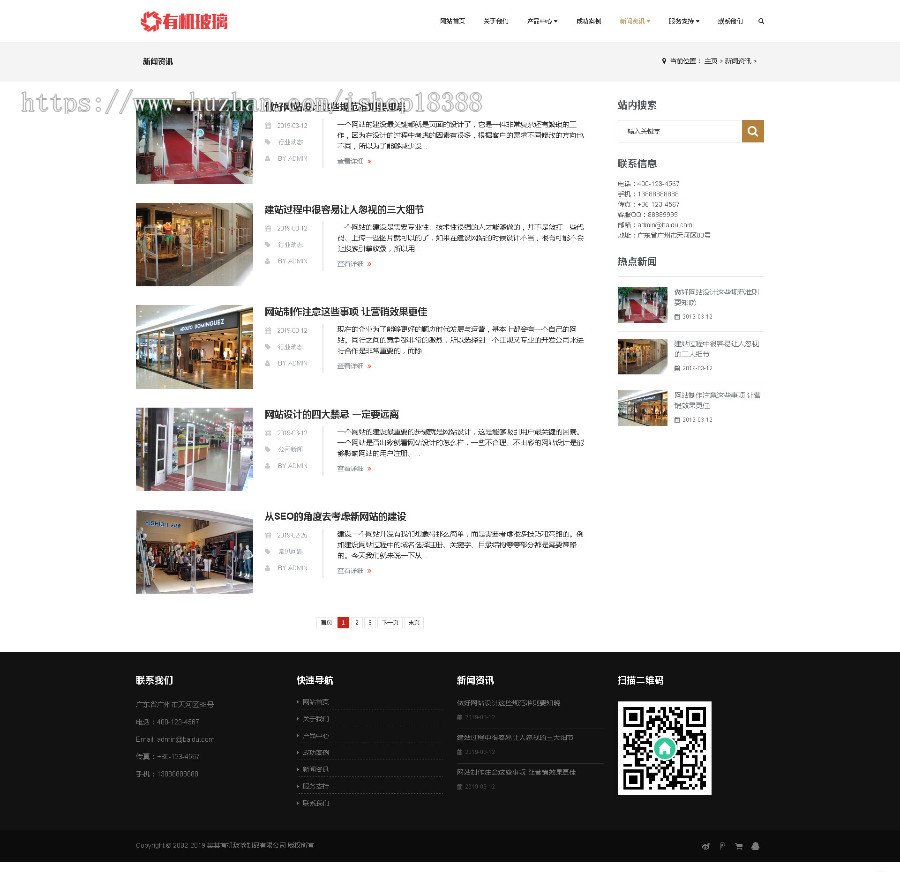900x872 pixels.
Task: Open article 从SEO的角度去考虑新网站的建设
Action: (335, 517)
